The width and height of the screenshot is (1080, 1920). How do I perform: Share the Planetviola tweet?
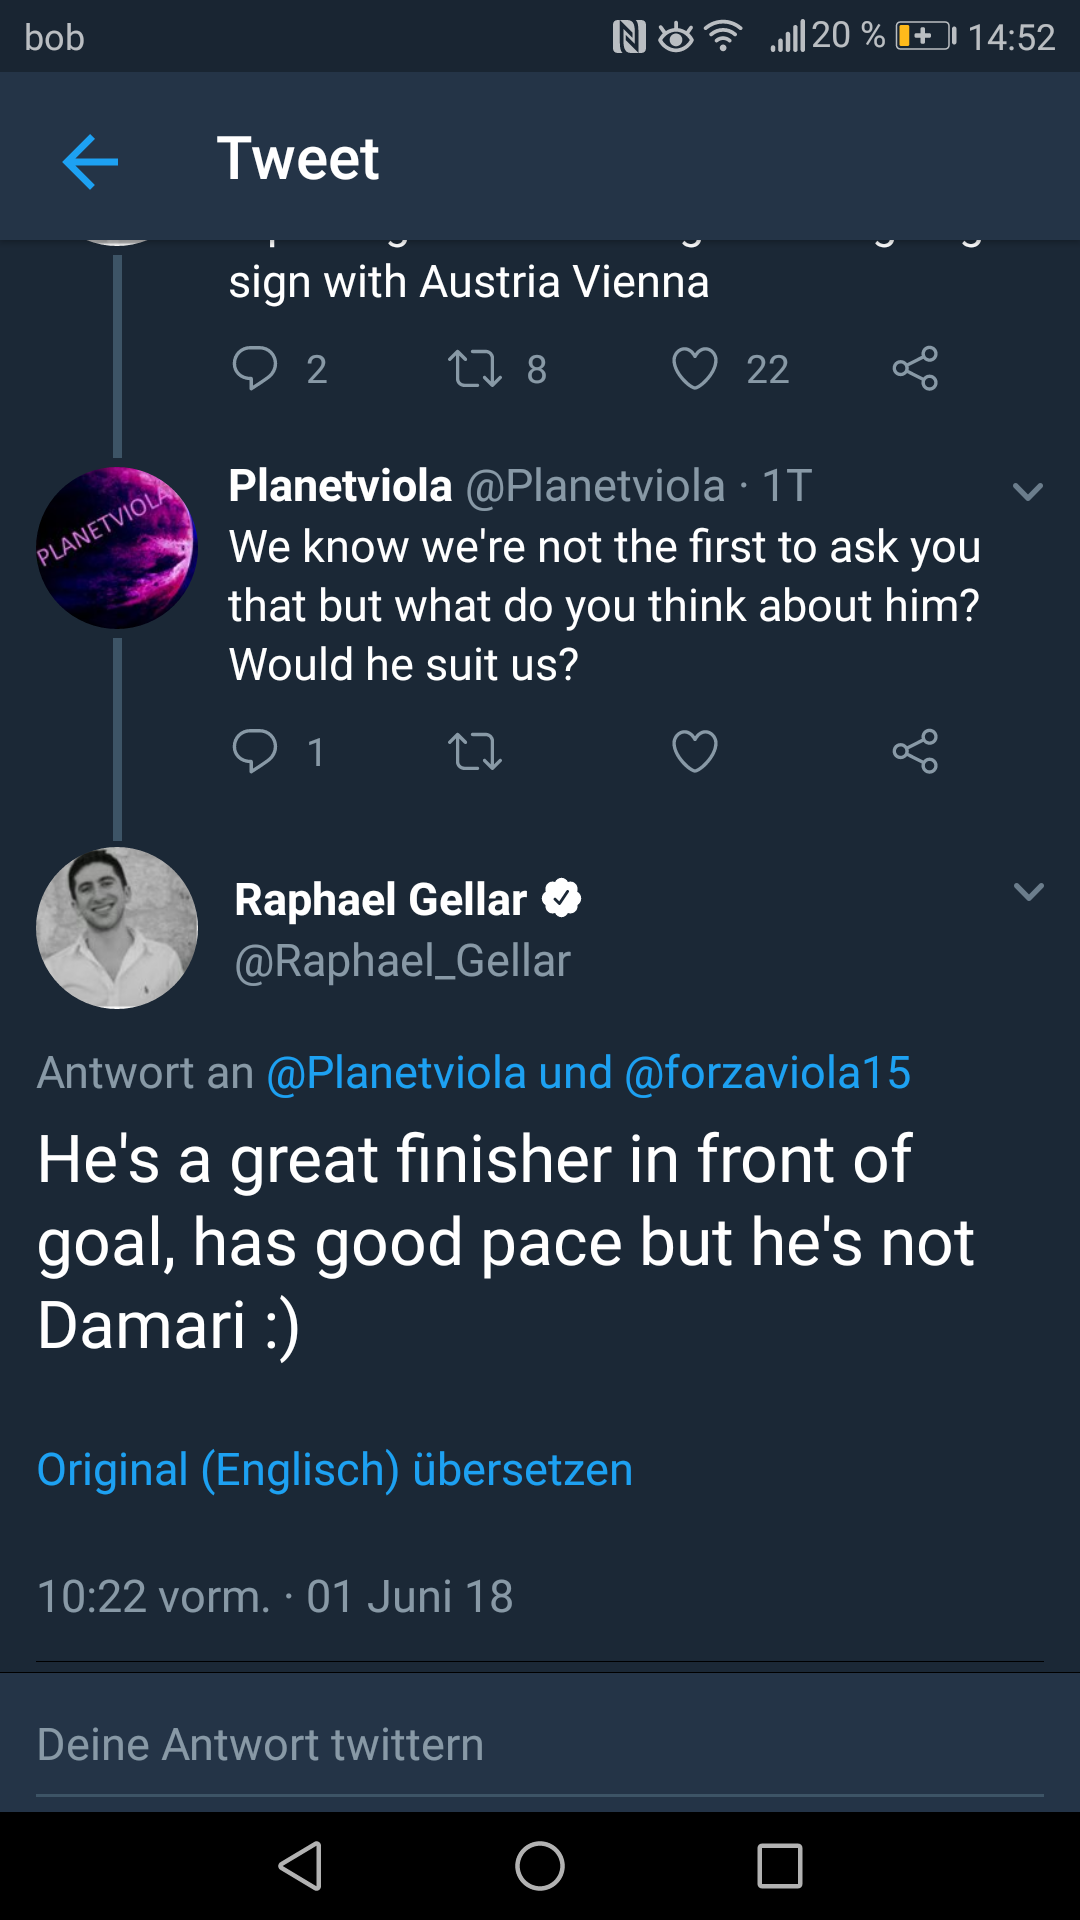click(x=915, y=752)
